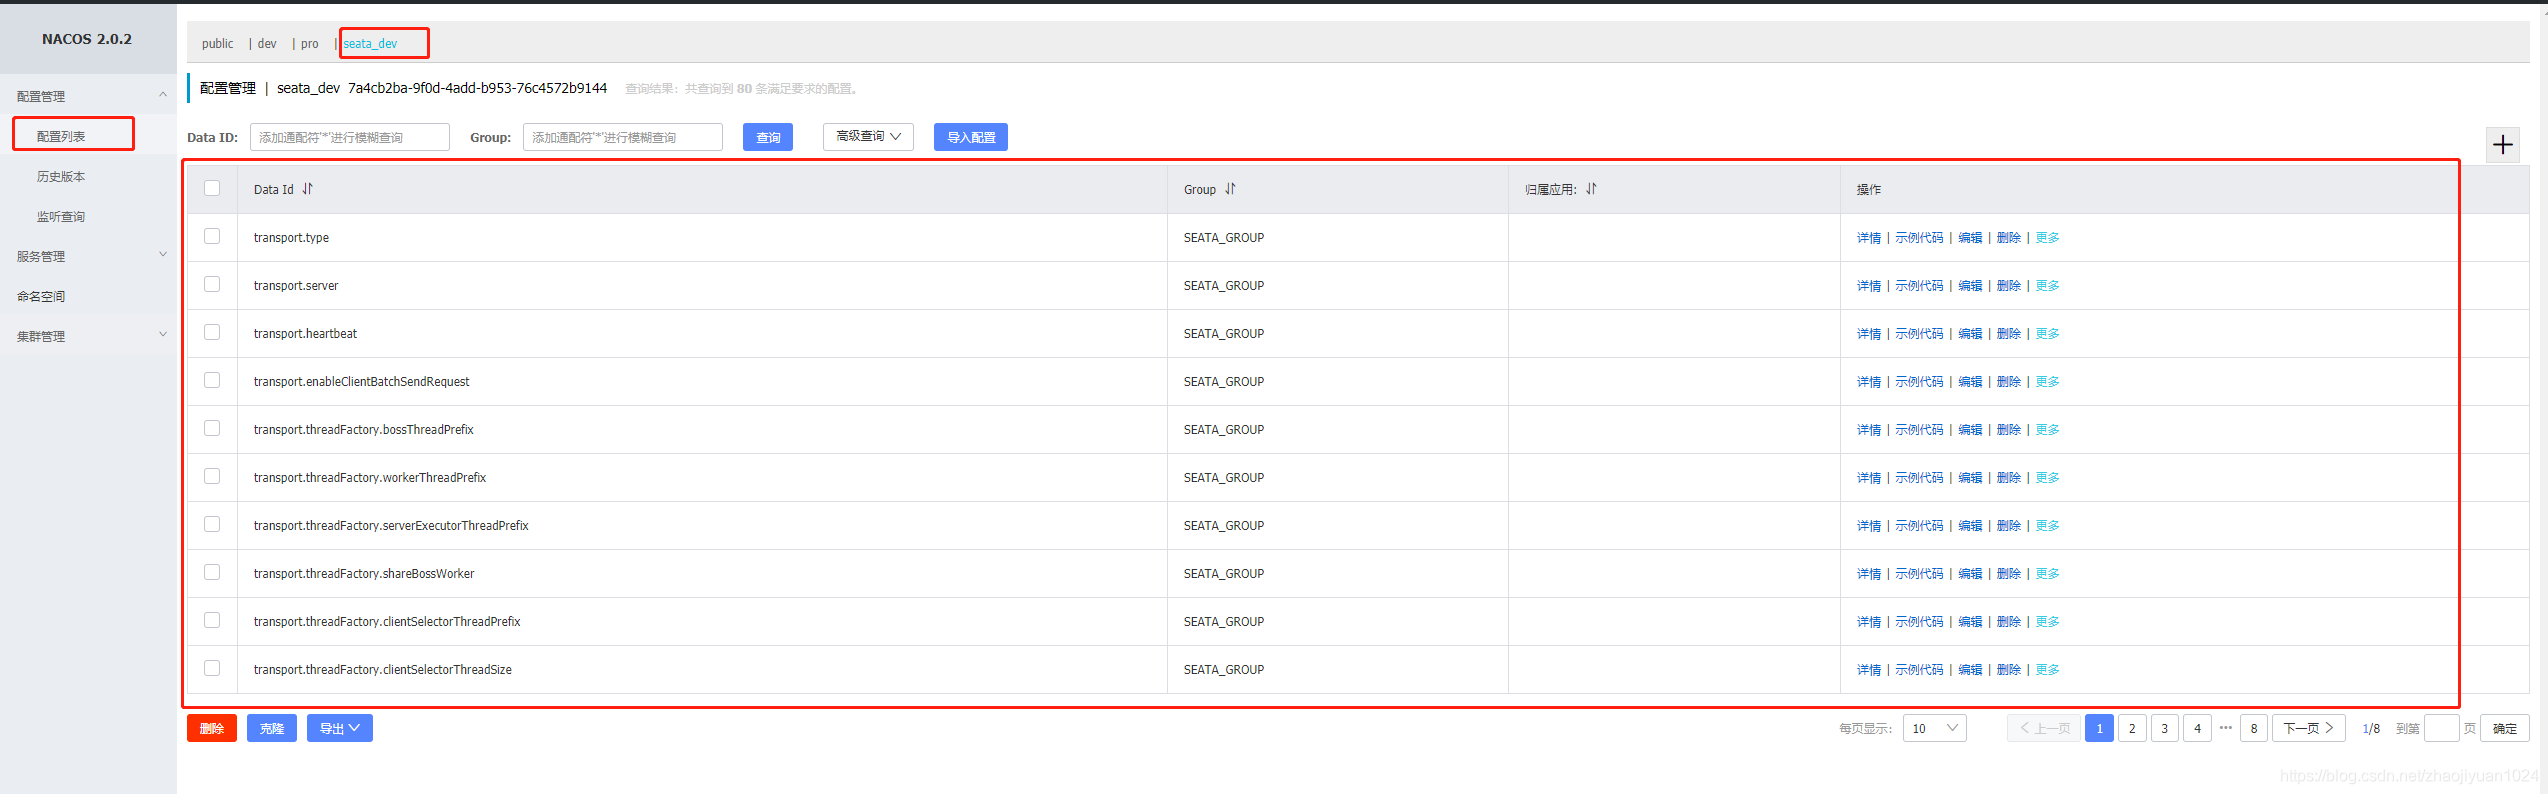Sort by the Data Id column sort icon

tap(307, 188)
